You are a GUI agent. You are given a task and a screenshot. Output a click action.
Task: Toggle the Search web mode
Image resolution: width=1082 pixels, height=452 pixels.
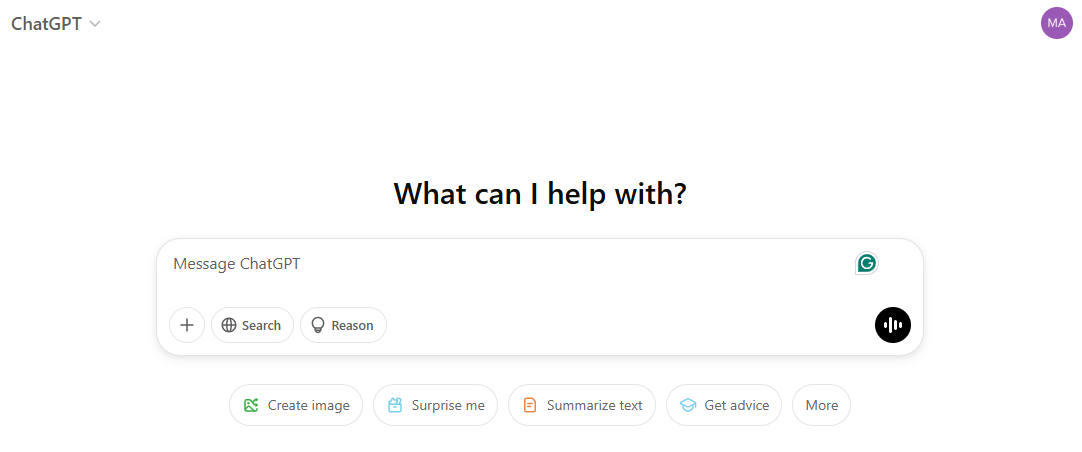253,325
